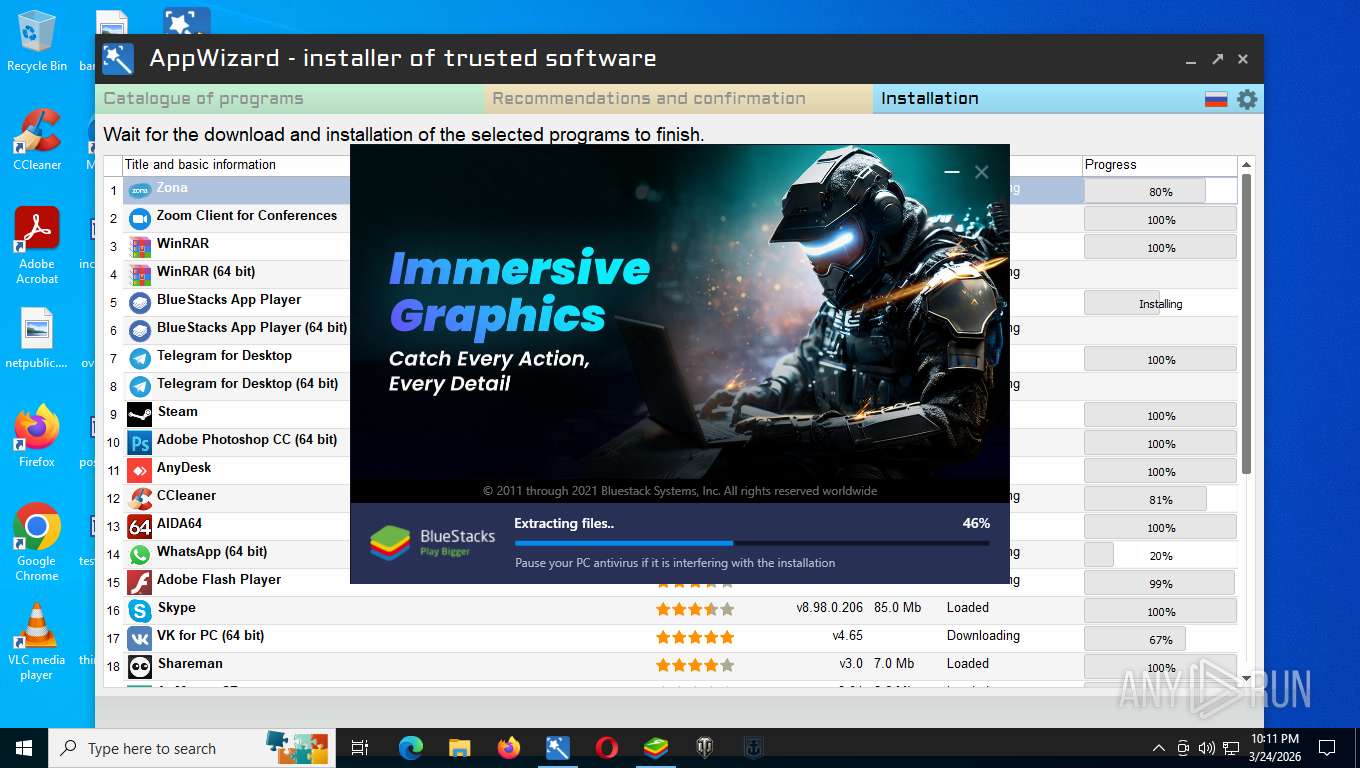This screenshot has height=768, width=1360.
Task: Select the BlueStacks App Player row name
Action: (229, 299)
